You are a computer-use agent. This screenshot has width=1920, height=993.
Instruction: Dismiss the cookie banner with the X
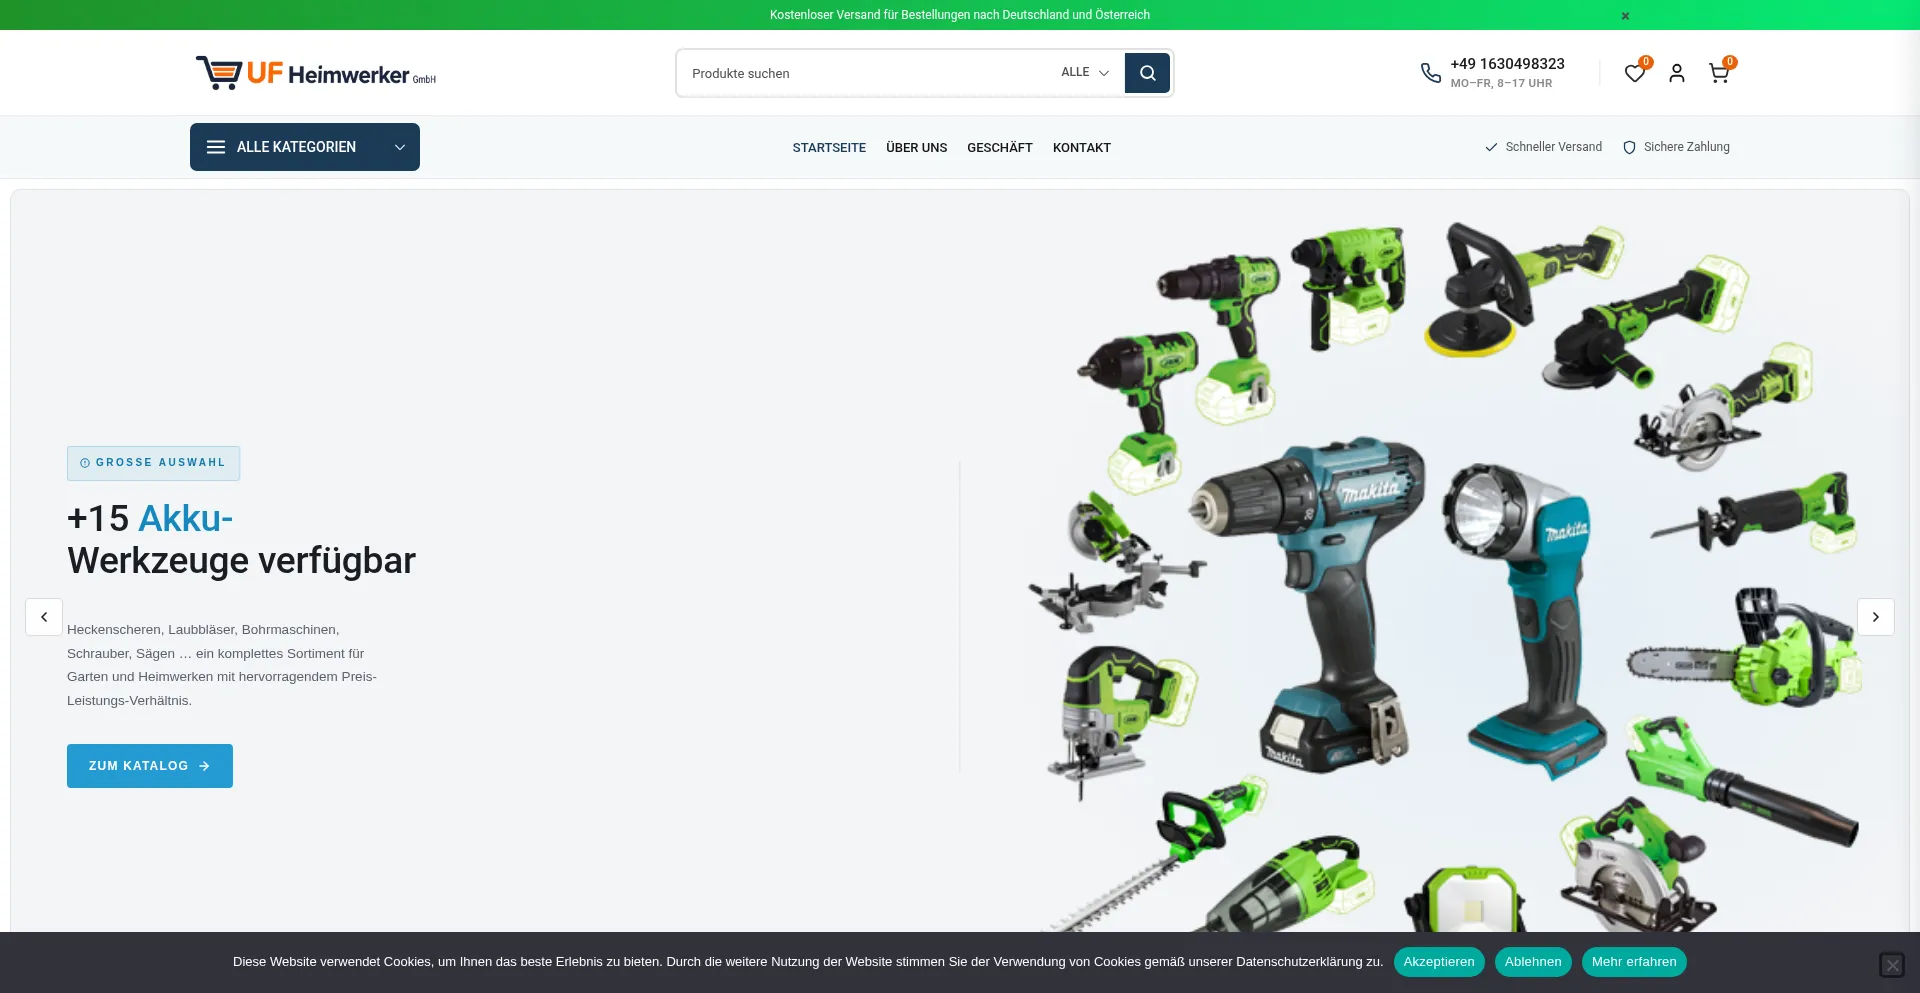1892,965
